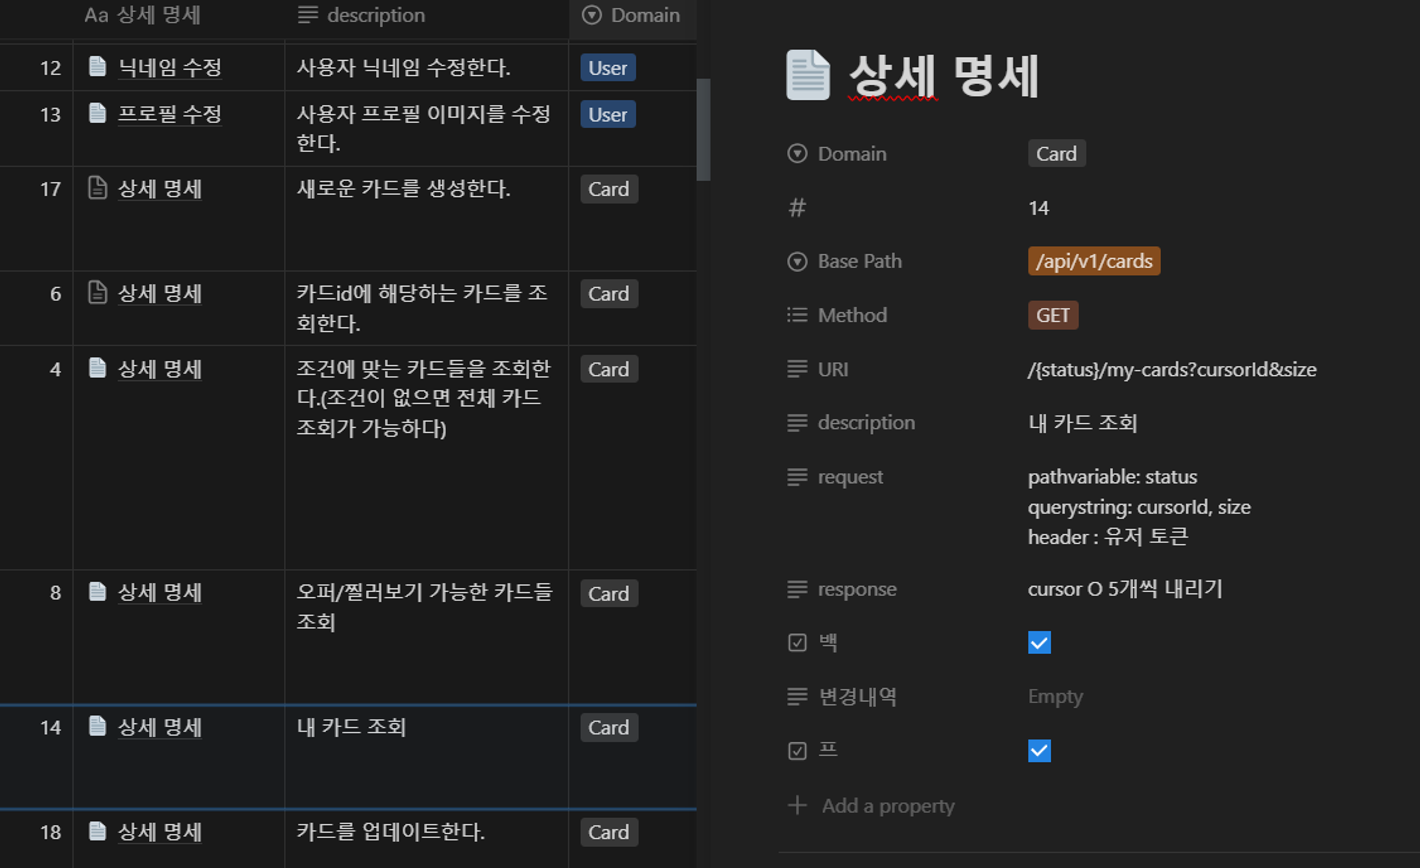Click the request value pathvariable: status

pyautogui.click(x=1112, y=477)
